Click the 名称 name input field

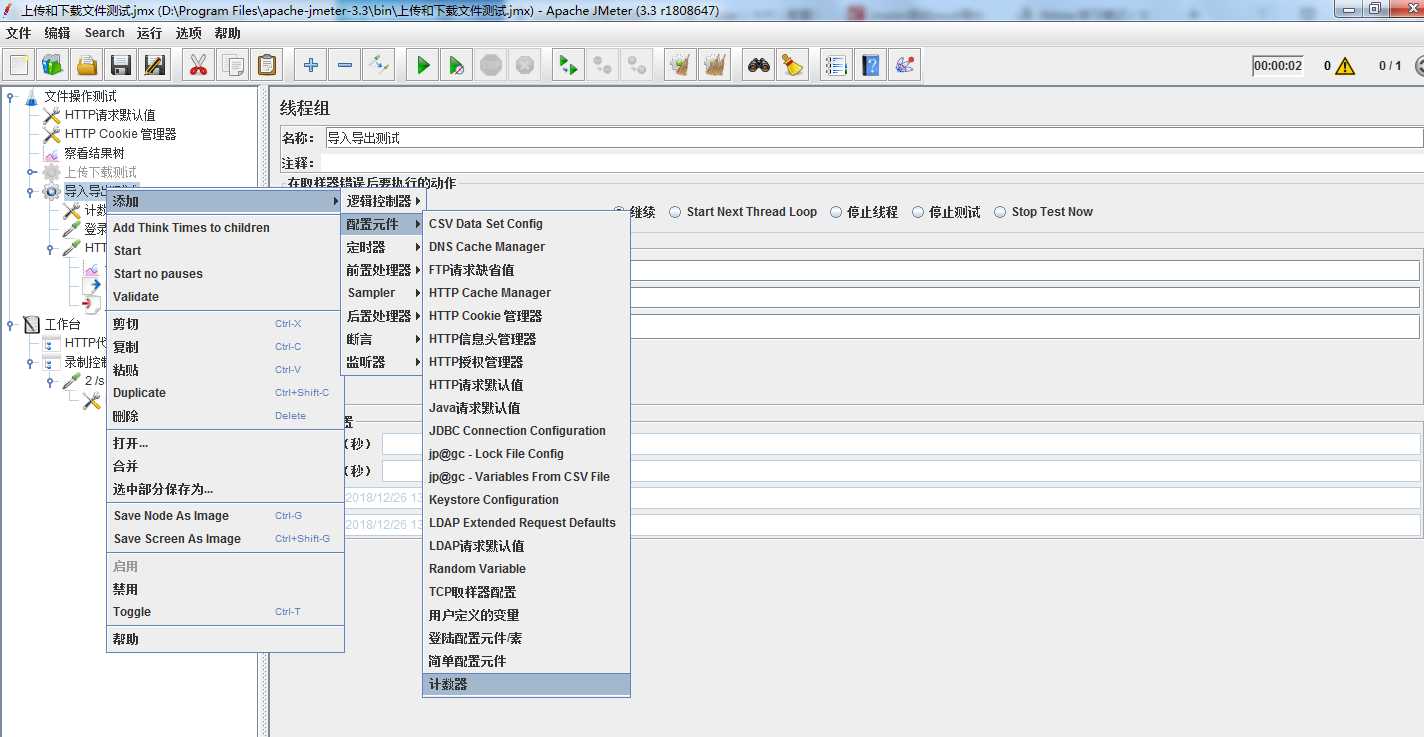[x=873, y=138]
